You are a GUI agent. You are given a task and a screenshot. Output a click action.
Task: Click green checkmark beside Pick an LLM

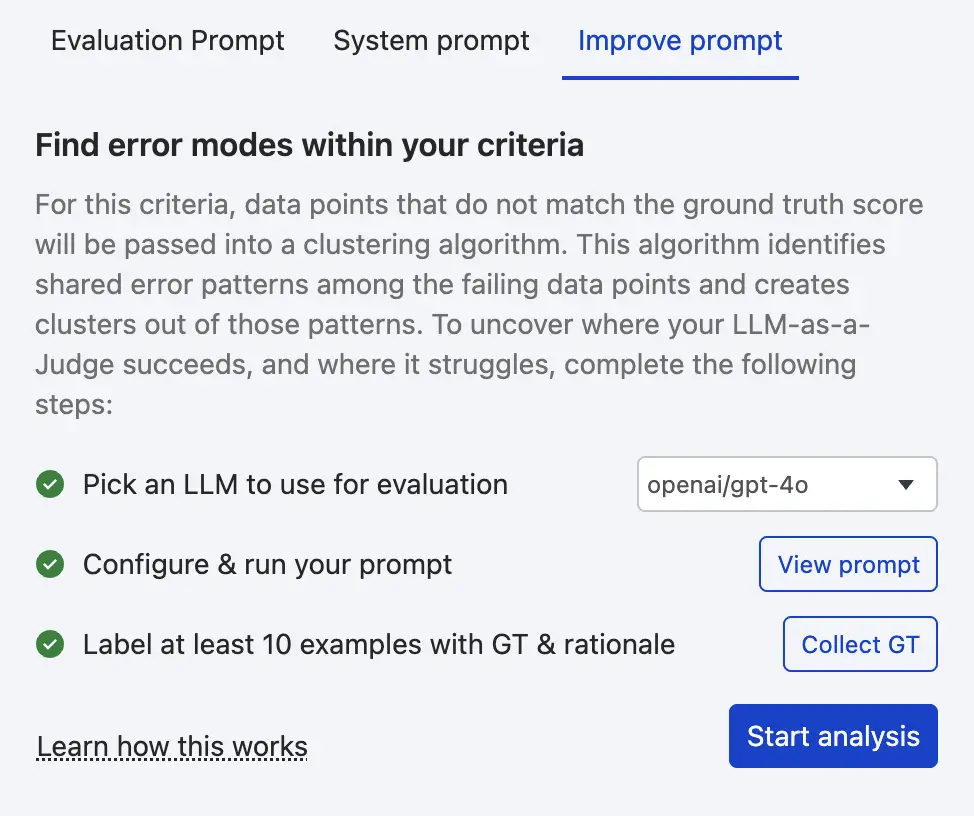49,485
